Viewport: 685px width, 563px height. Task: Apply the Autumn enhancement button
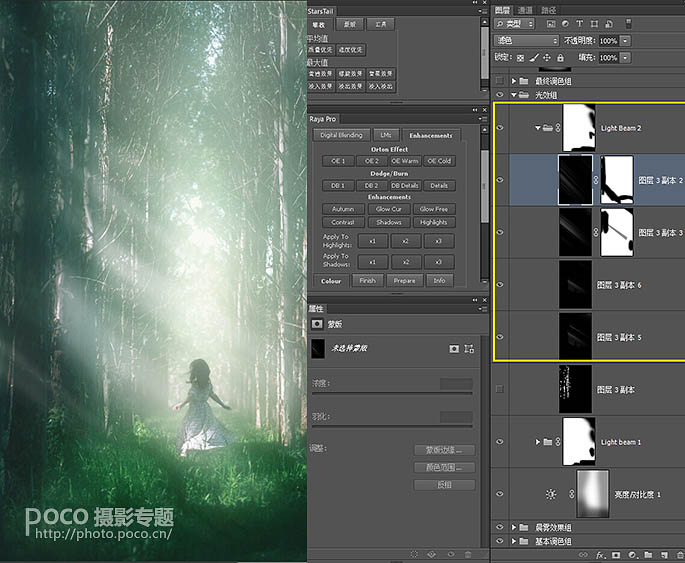coord(343,209)
